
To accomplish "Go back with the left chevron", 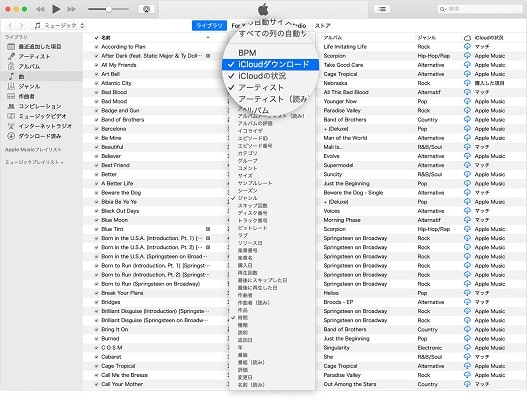I will [10, 26].
